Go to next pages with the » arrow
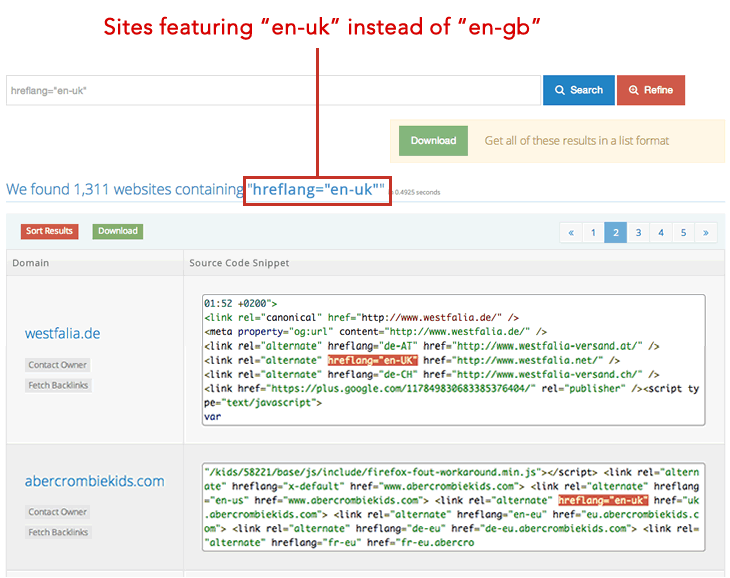The height and width of the screenshot is (578, 730). 706,232
